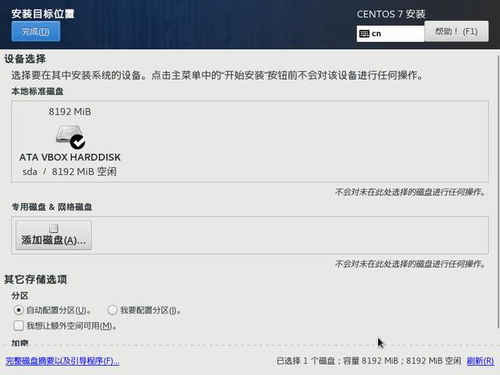The image size is (500, 375).
Task: Click the hard disk drive icon
Action: pyautogui.click(x=69, y=135)
